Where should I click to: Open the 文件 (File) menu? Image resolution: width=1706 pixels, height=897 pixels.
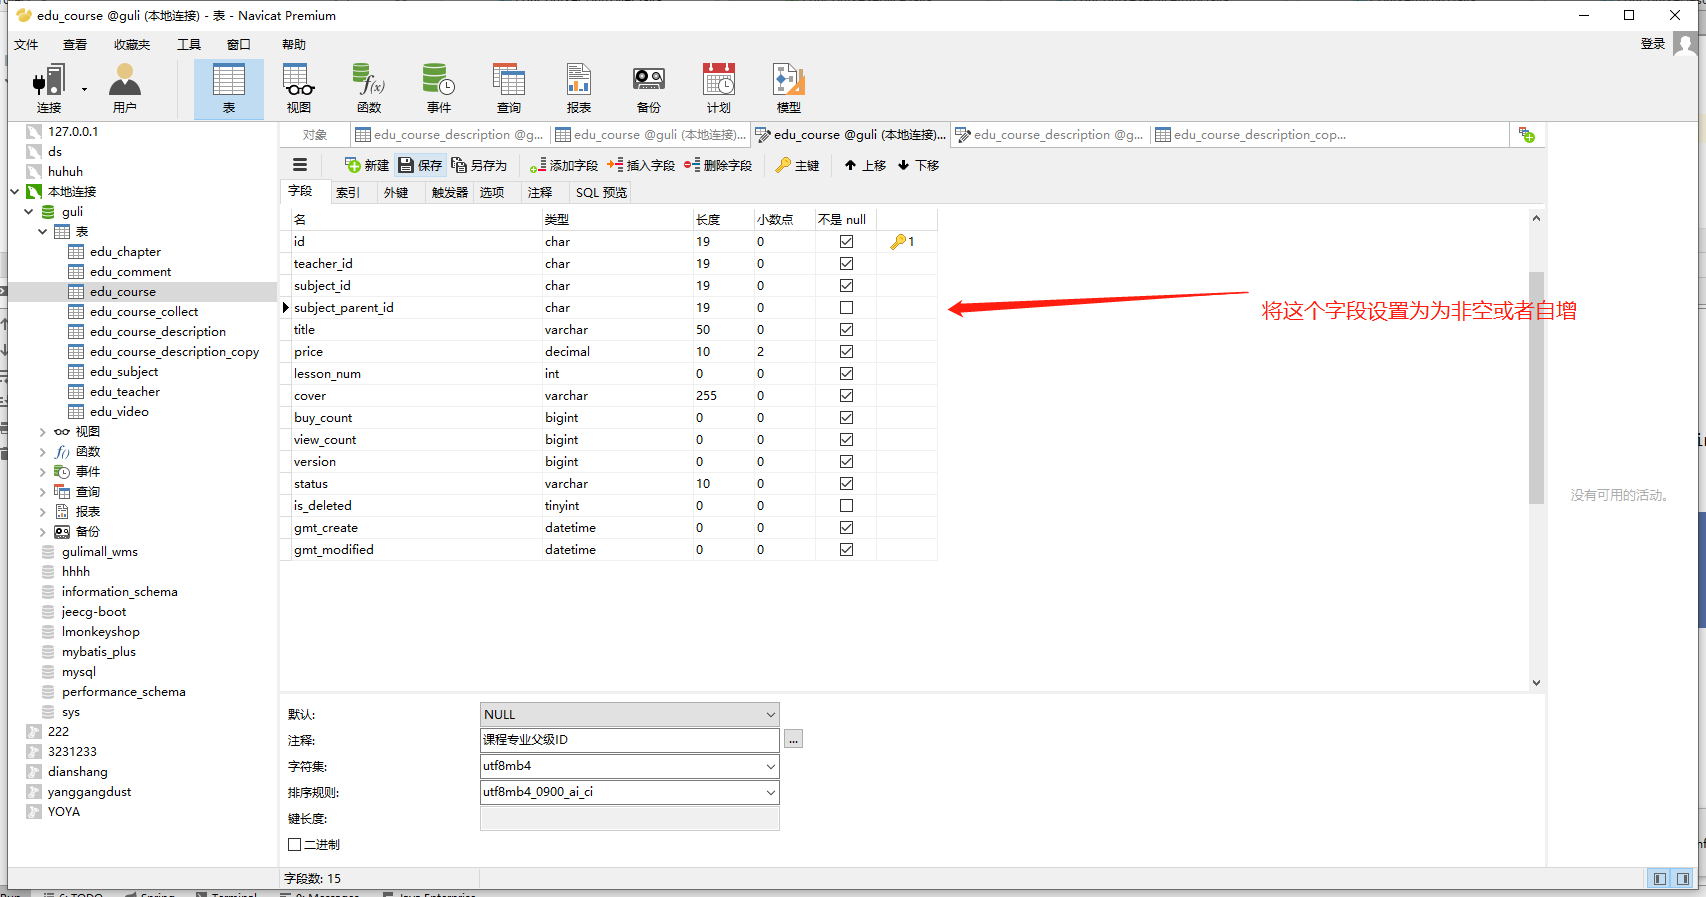pos(26,44)
